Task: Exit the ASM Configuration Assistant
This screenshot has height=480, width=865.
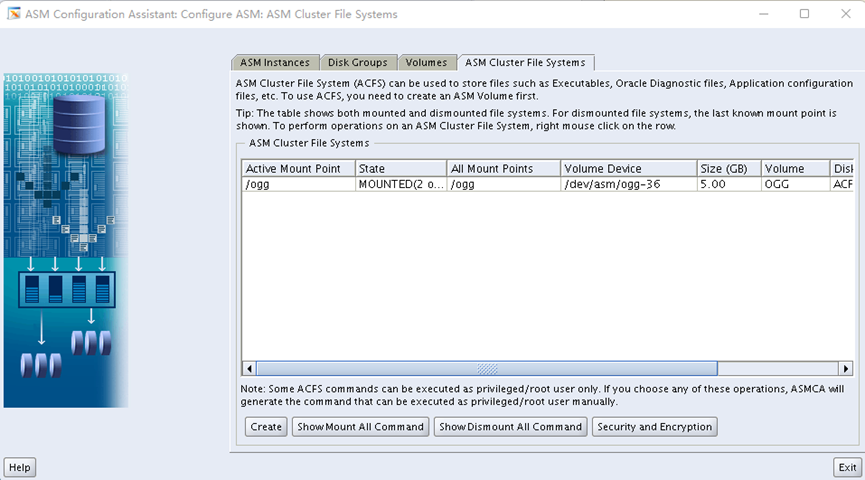Action: (x=847, y=467)
